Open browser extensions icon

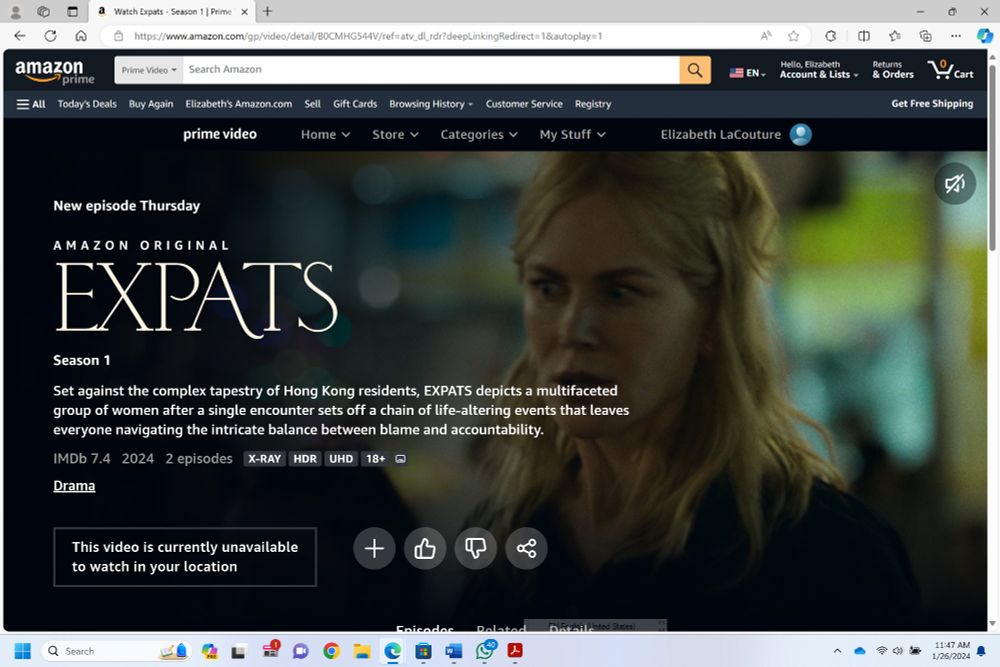830,36
